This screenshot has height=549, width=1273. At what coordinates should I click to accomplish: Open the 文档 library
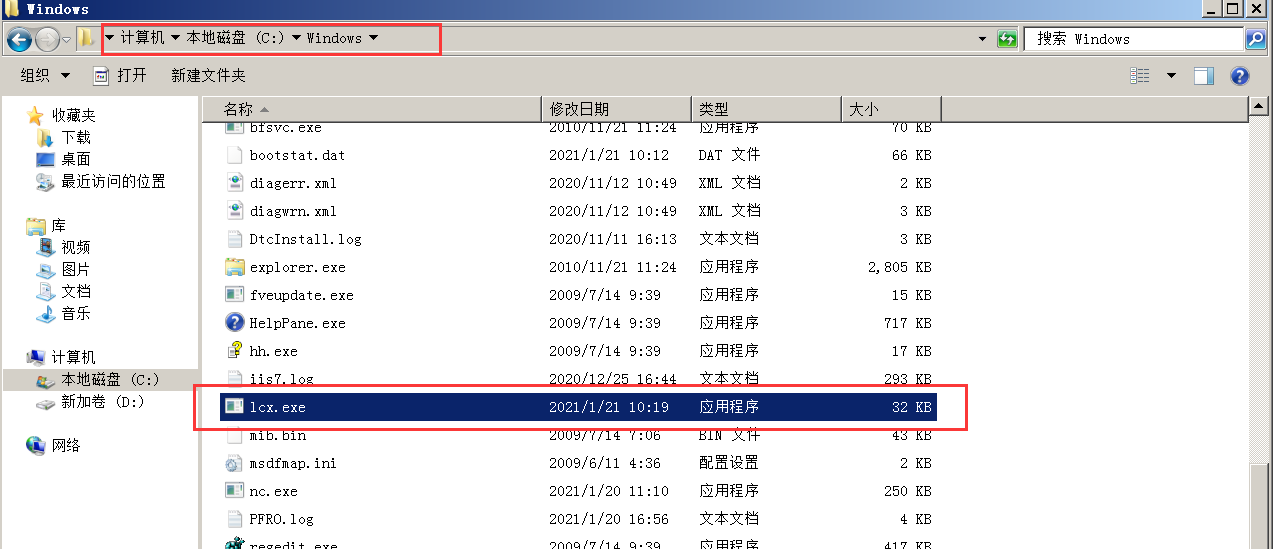tap(76, 291)
